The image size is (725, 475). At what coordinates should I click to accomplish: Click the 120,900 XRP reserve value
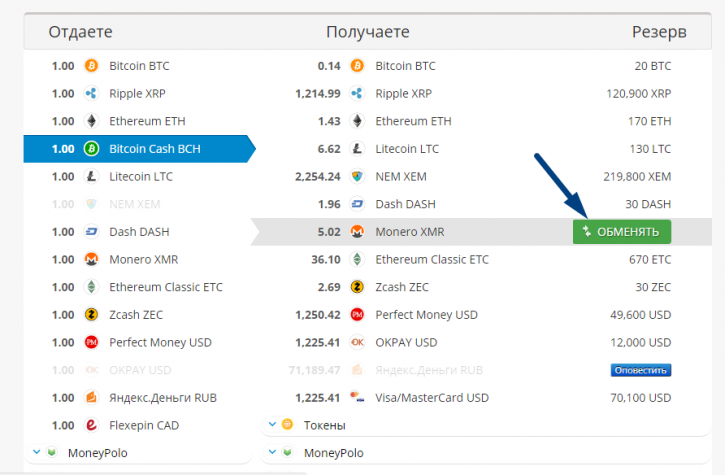click(x=639, y=94)
